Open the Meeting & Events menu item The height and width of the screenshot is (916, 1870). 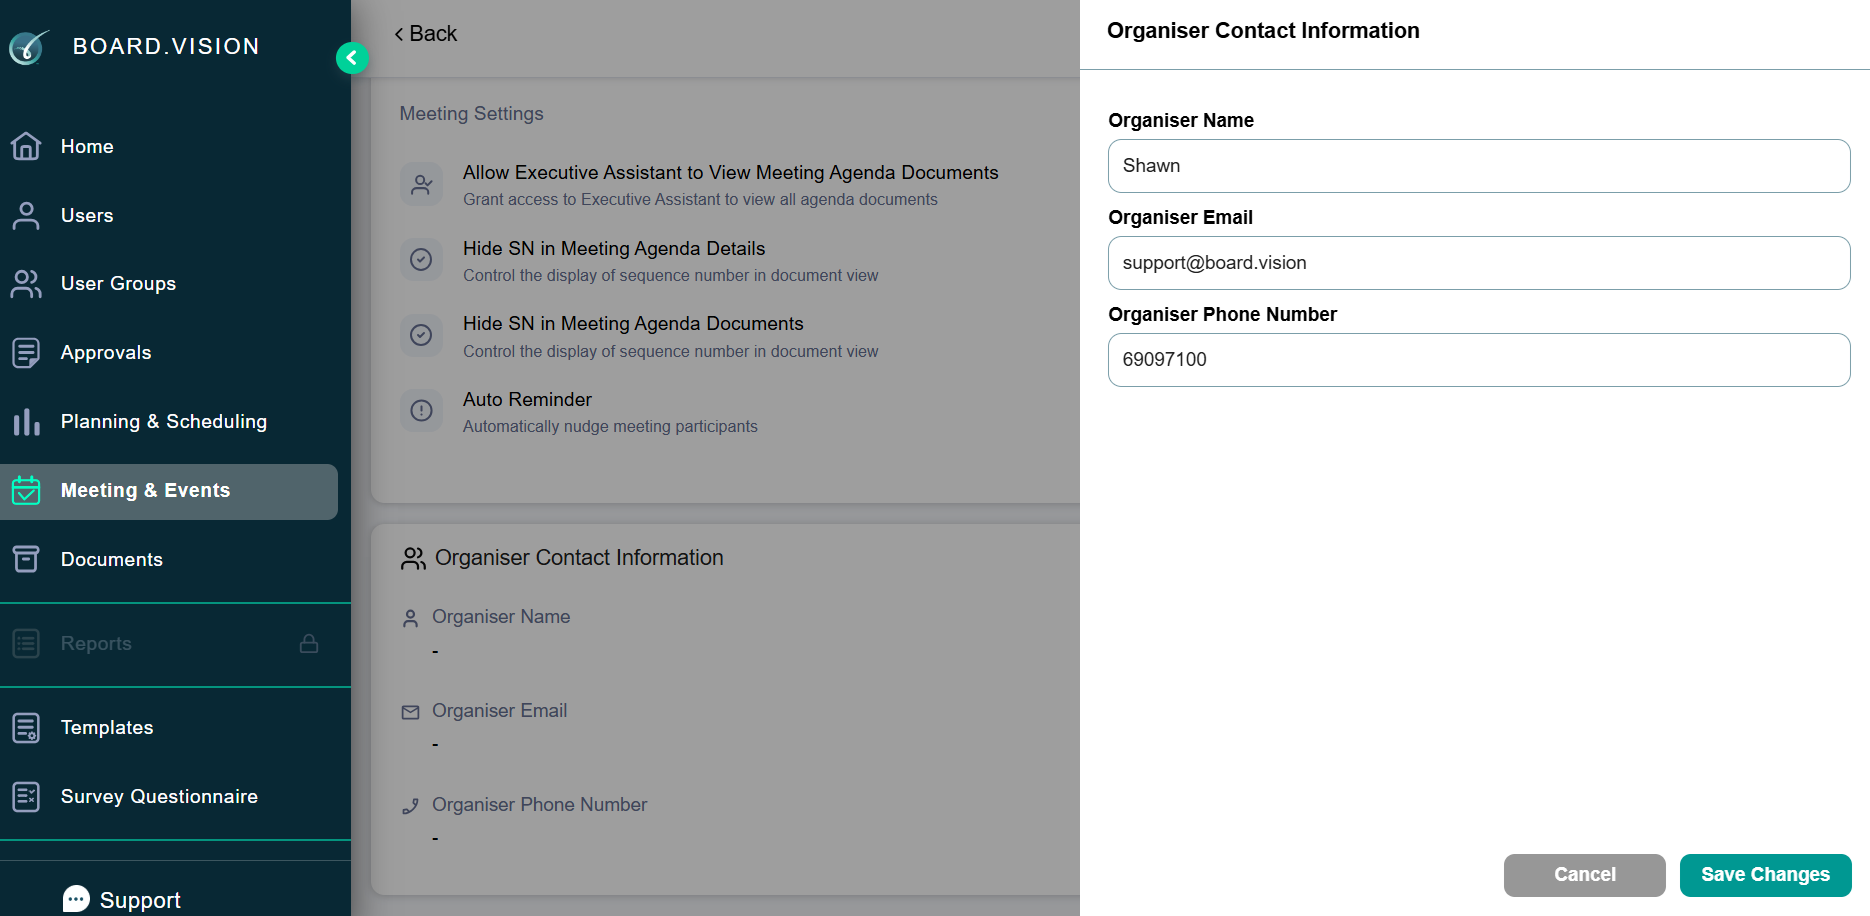coord(169,491)
